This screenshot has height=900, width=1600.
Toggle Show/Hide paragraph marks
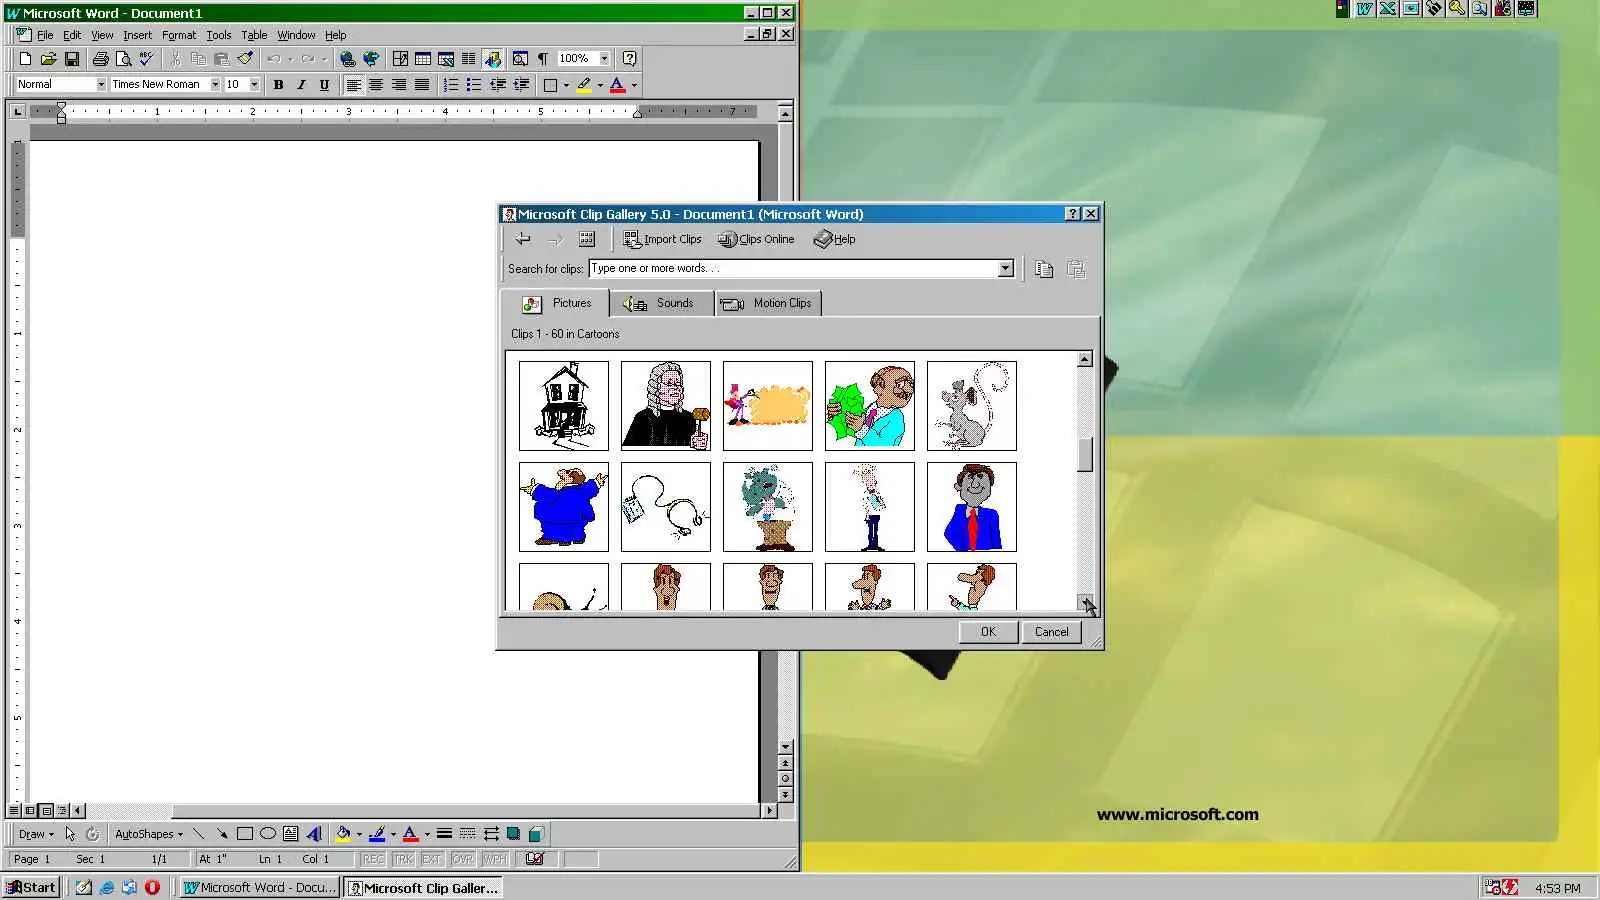543,59
